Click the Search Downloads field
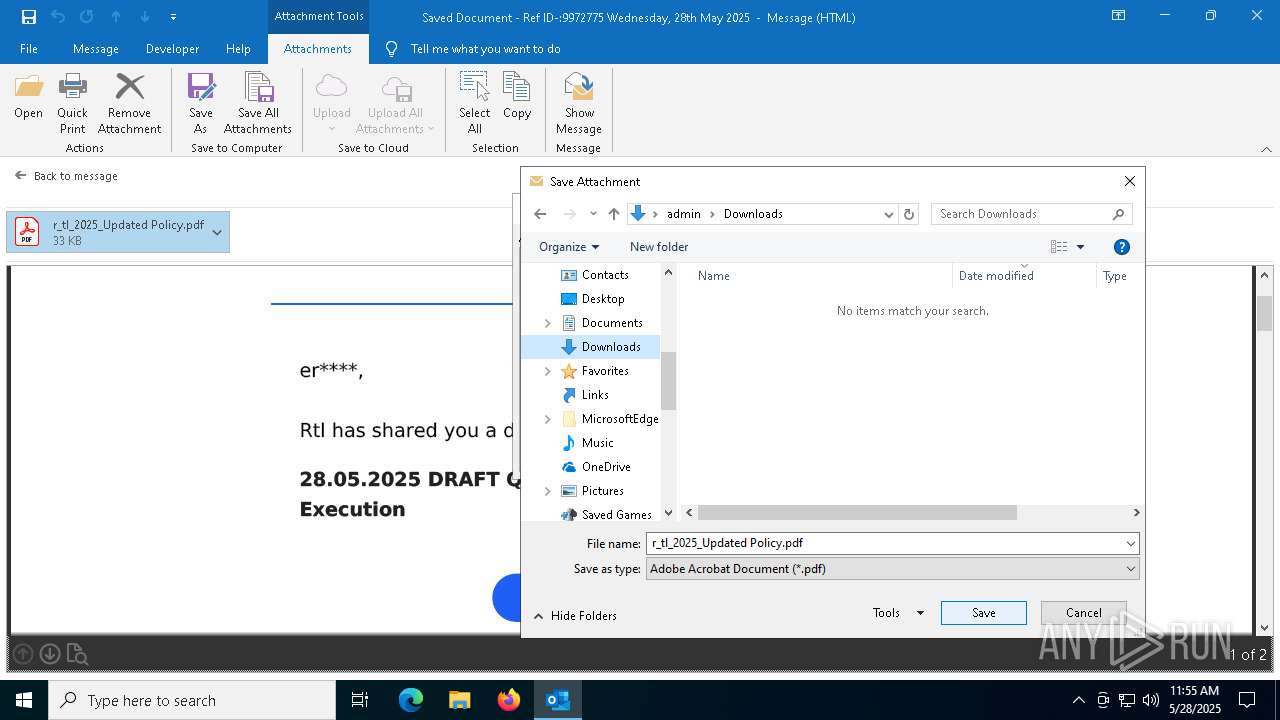The width and height of the screenshot is (1280, 720). coord(1031,214)
